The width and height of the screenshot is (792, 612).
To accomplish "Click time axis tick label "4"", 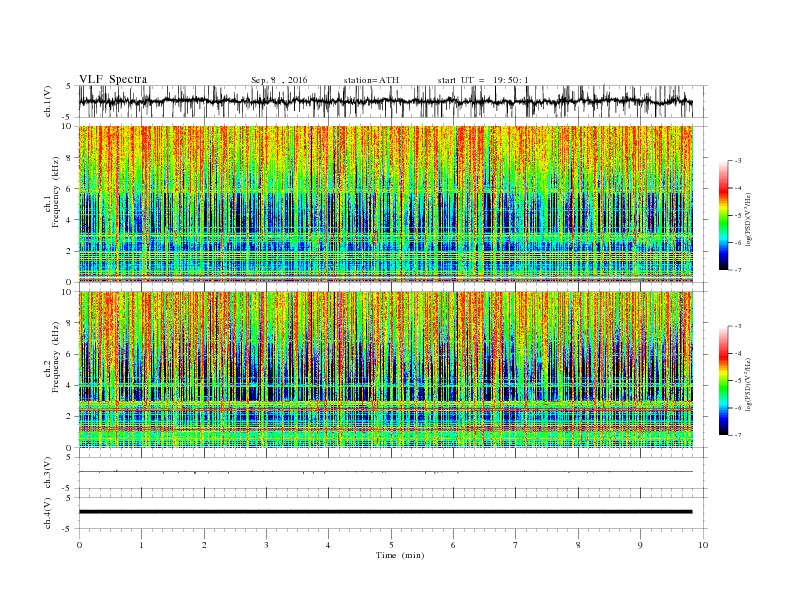I will coord(329,545).
